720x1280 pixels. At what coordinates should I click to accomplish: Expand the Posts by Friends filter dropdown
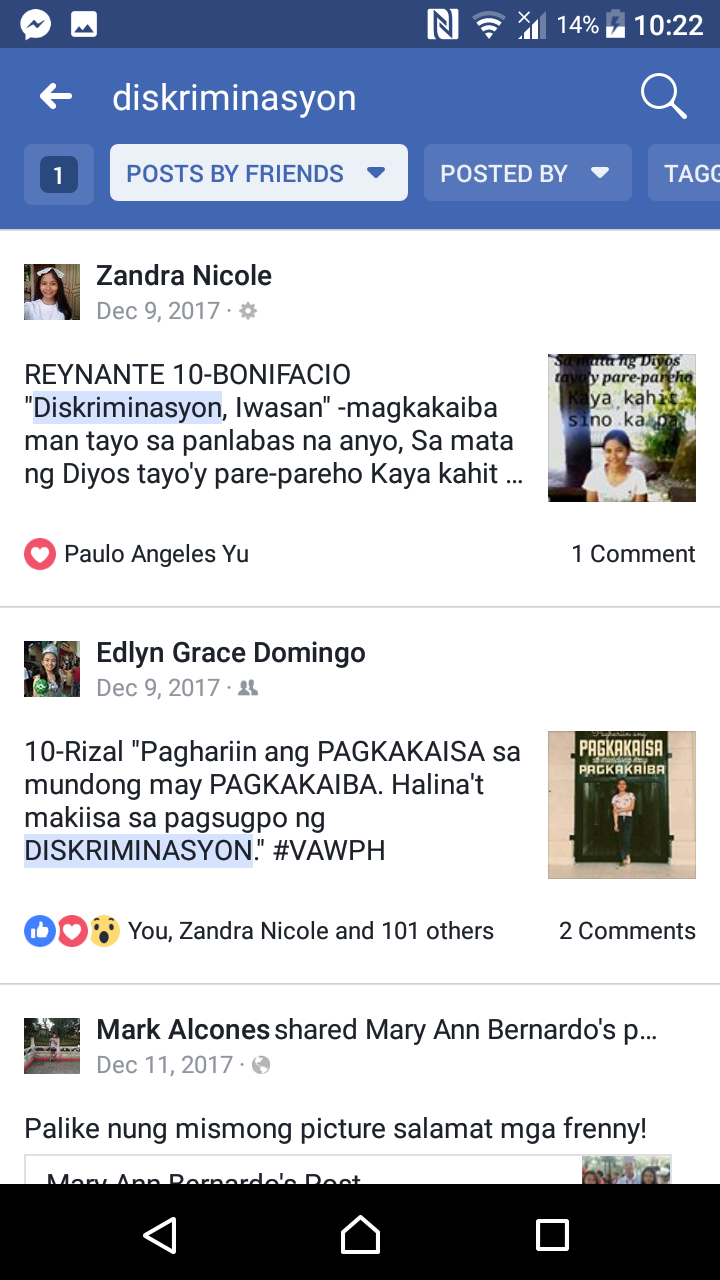259,173
